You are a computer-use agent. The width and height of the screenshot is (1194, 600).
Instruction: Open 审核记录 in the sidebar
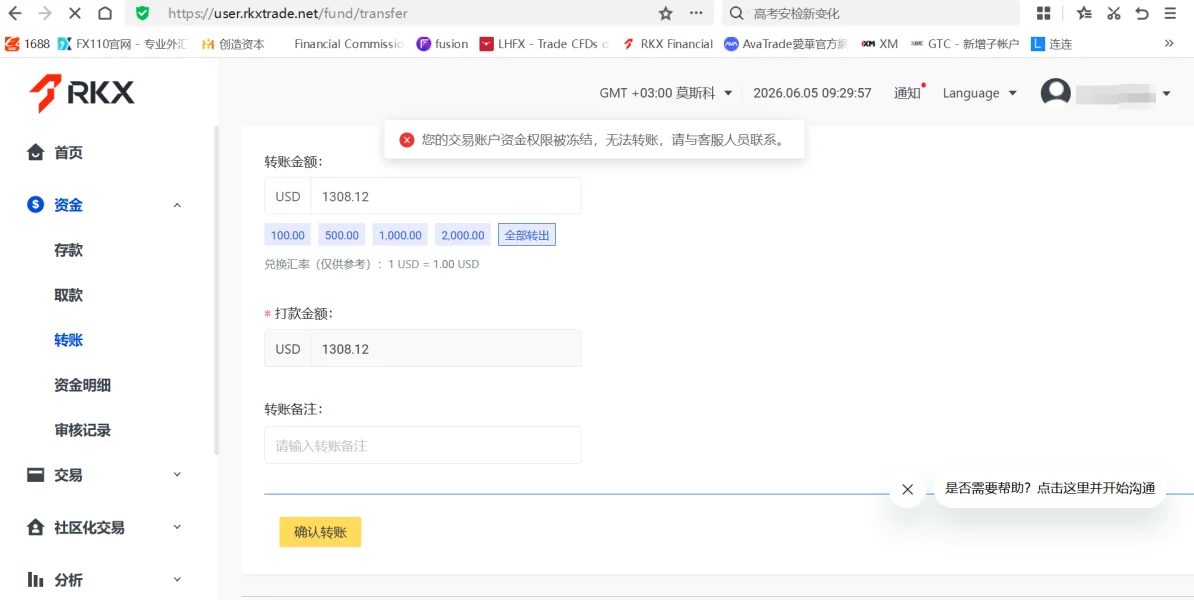coord(82,430)
